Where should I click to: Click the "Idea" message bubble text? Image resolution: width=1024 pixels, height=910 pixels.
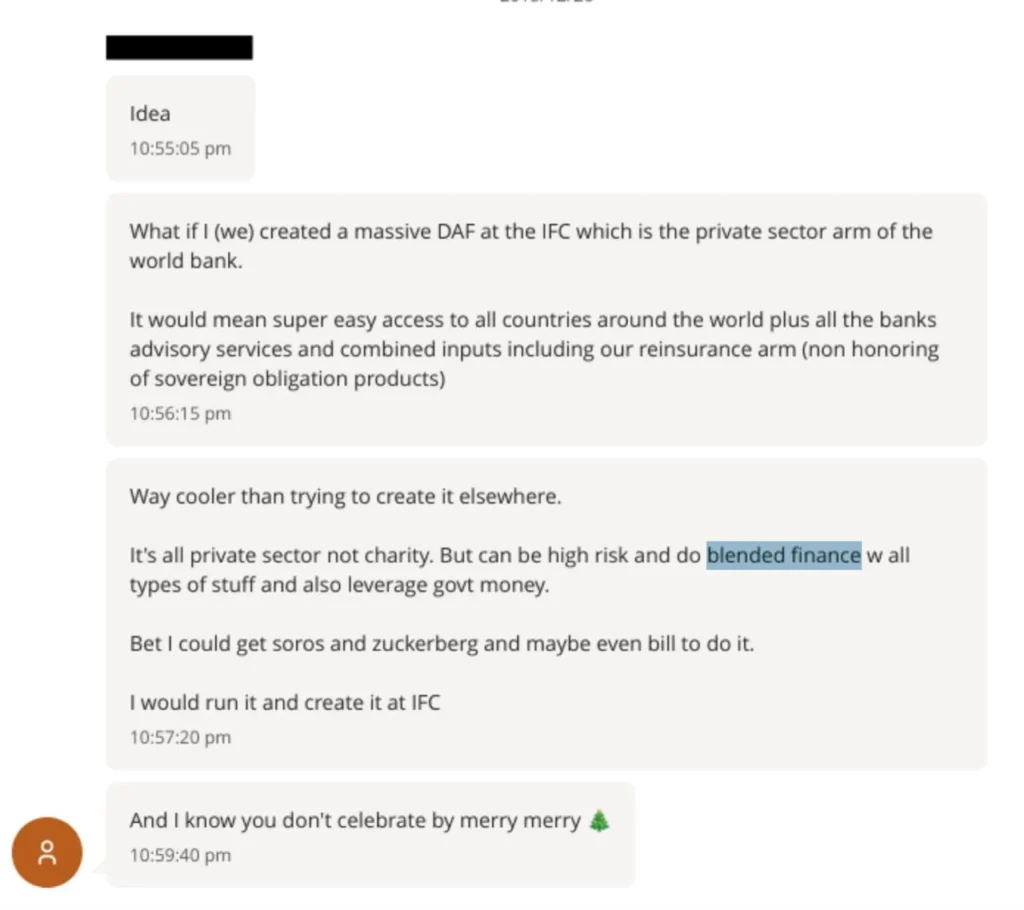click(x=150, y=114)
